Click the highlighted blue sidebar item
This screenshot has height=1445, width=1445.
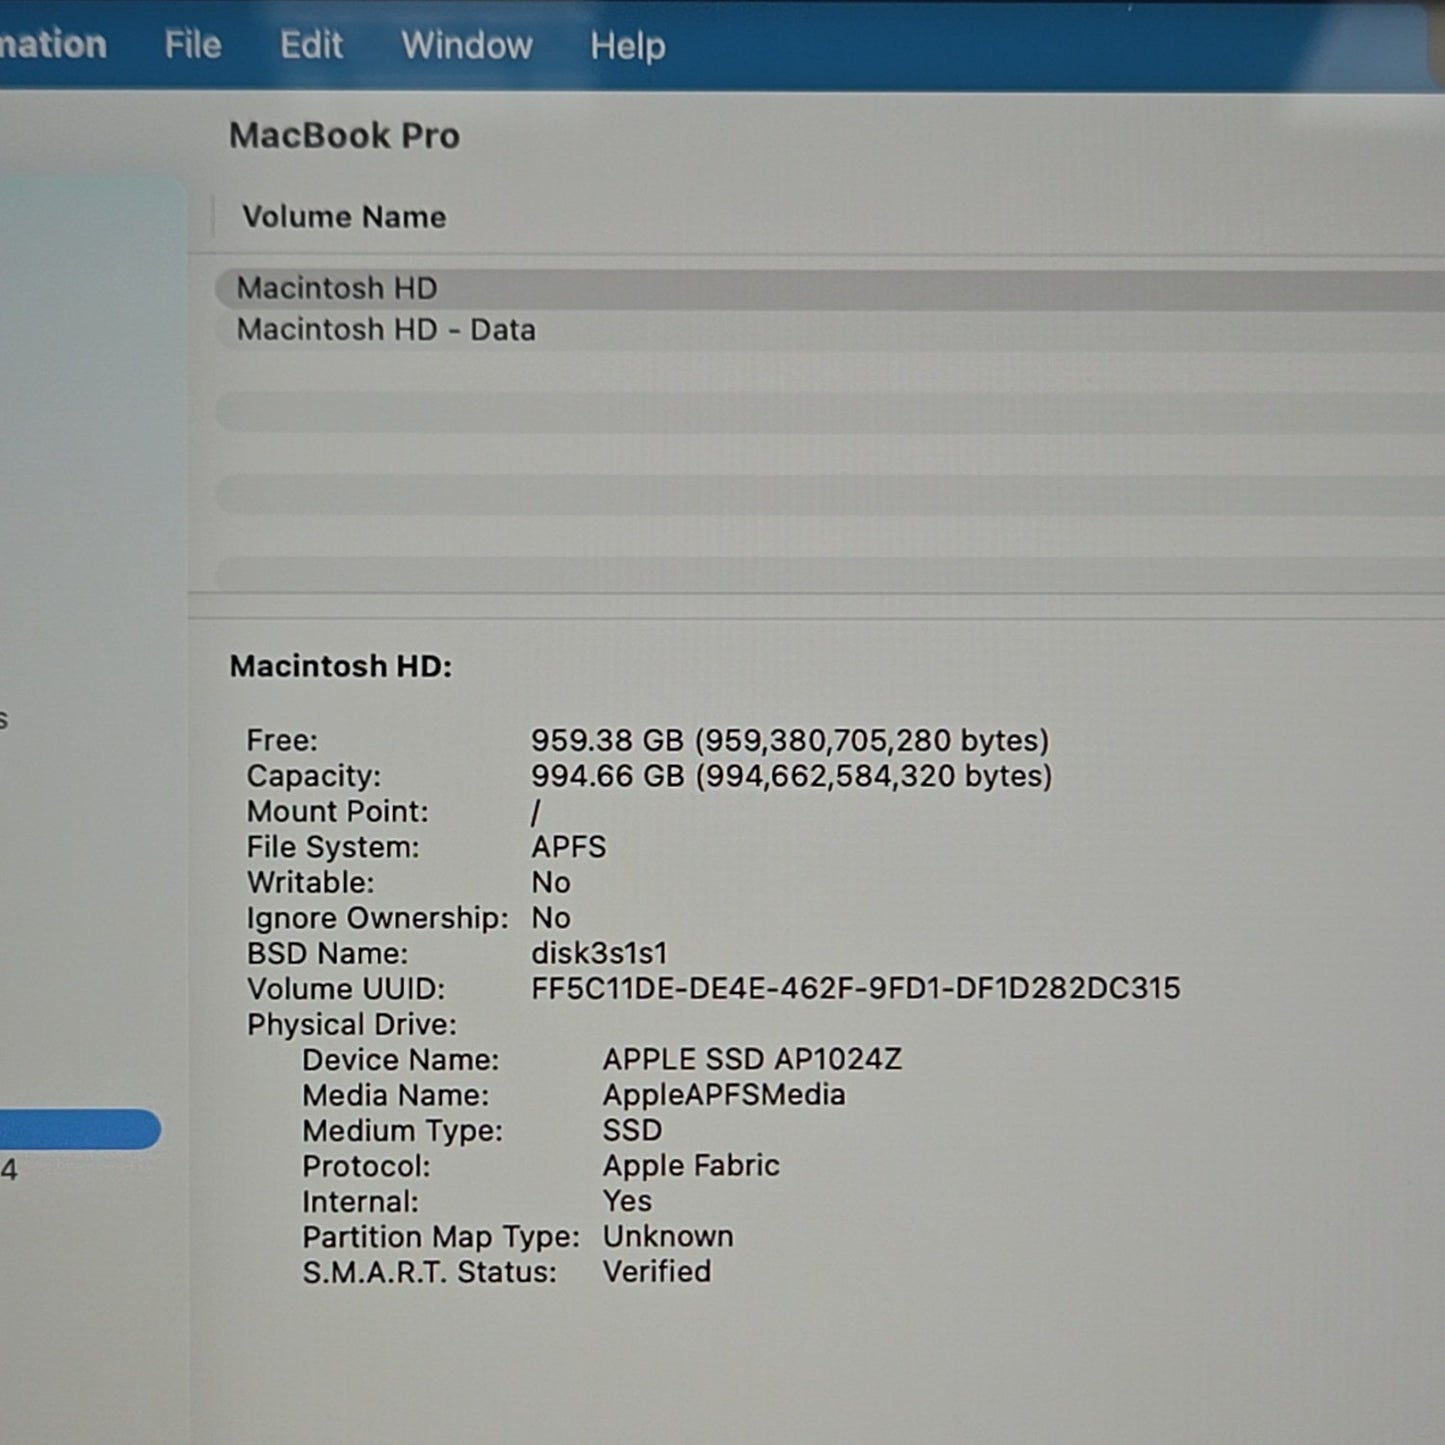80,1129
